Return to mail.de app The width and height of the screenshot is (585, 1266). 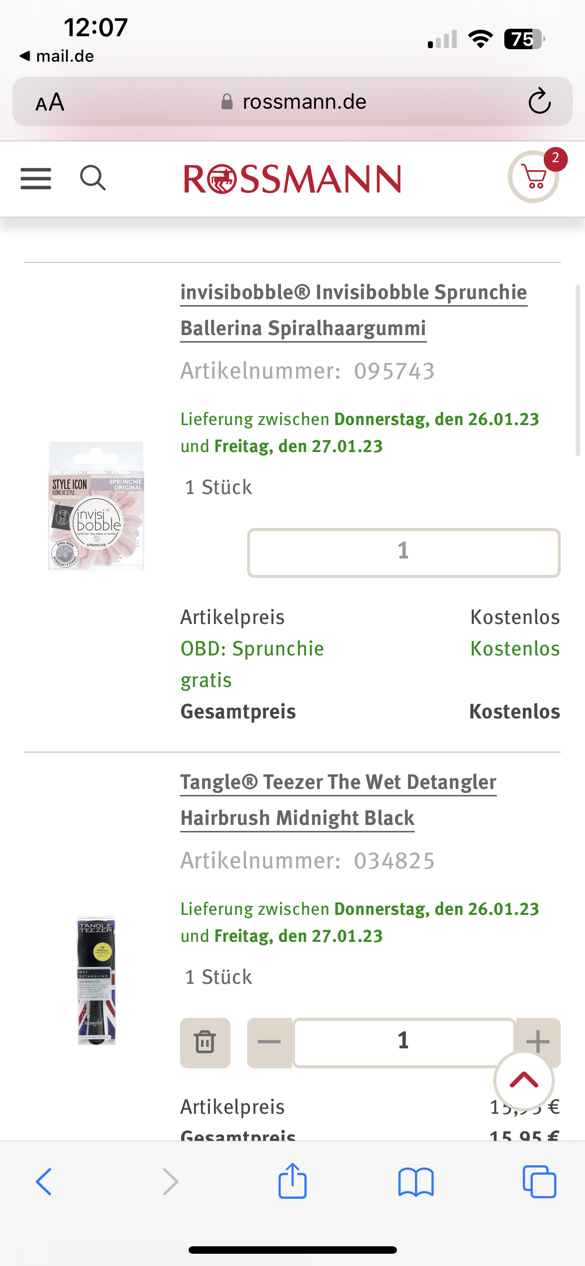[x=56, y=56]
